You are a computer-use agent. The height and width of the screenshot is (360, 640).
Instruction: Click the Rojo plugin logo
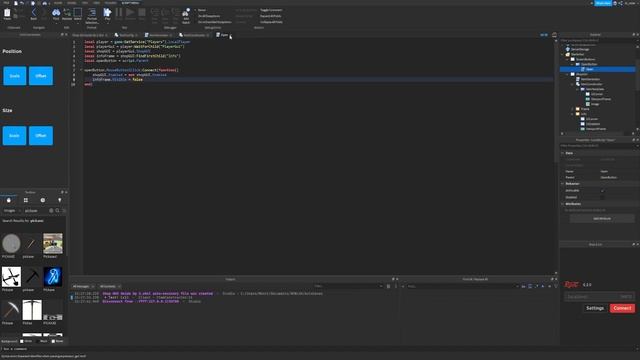click(x=572, y=284)
